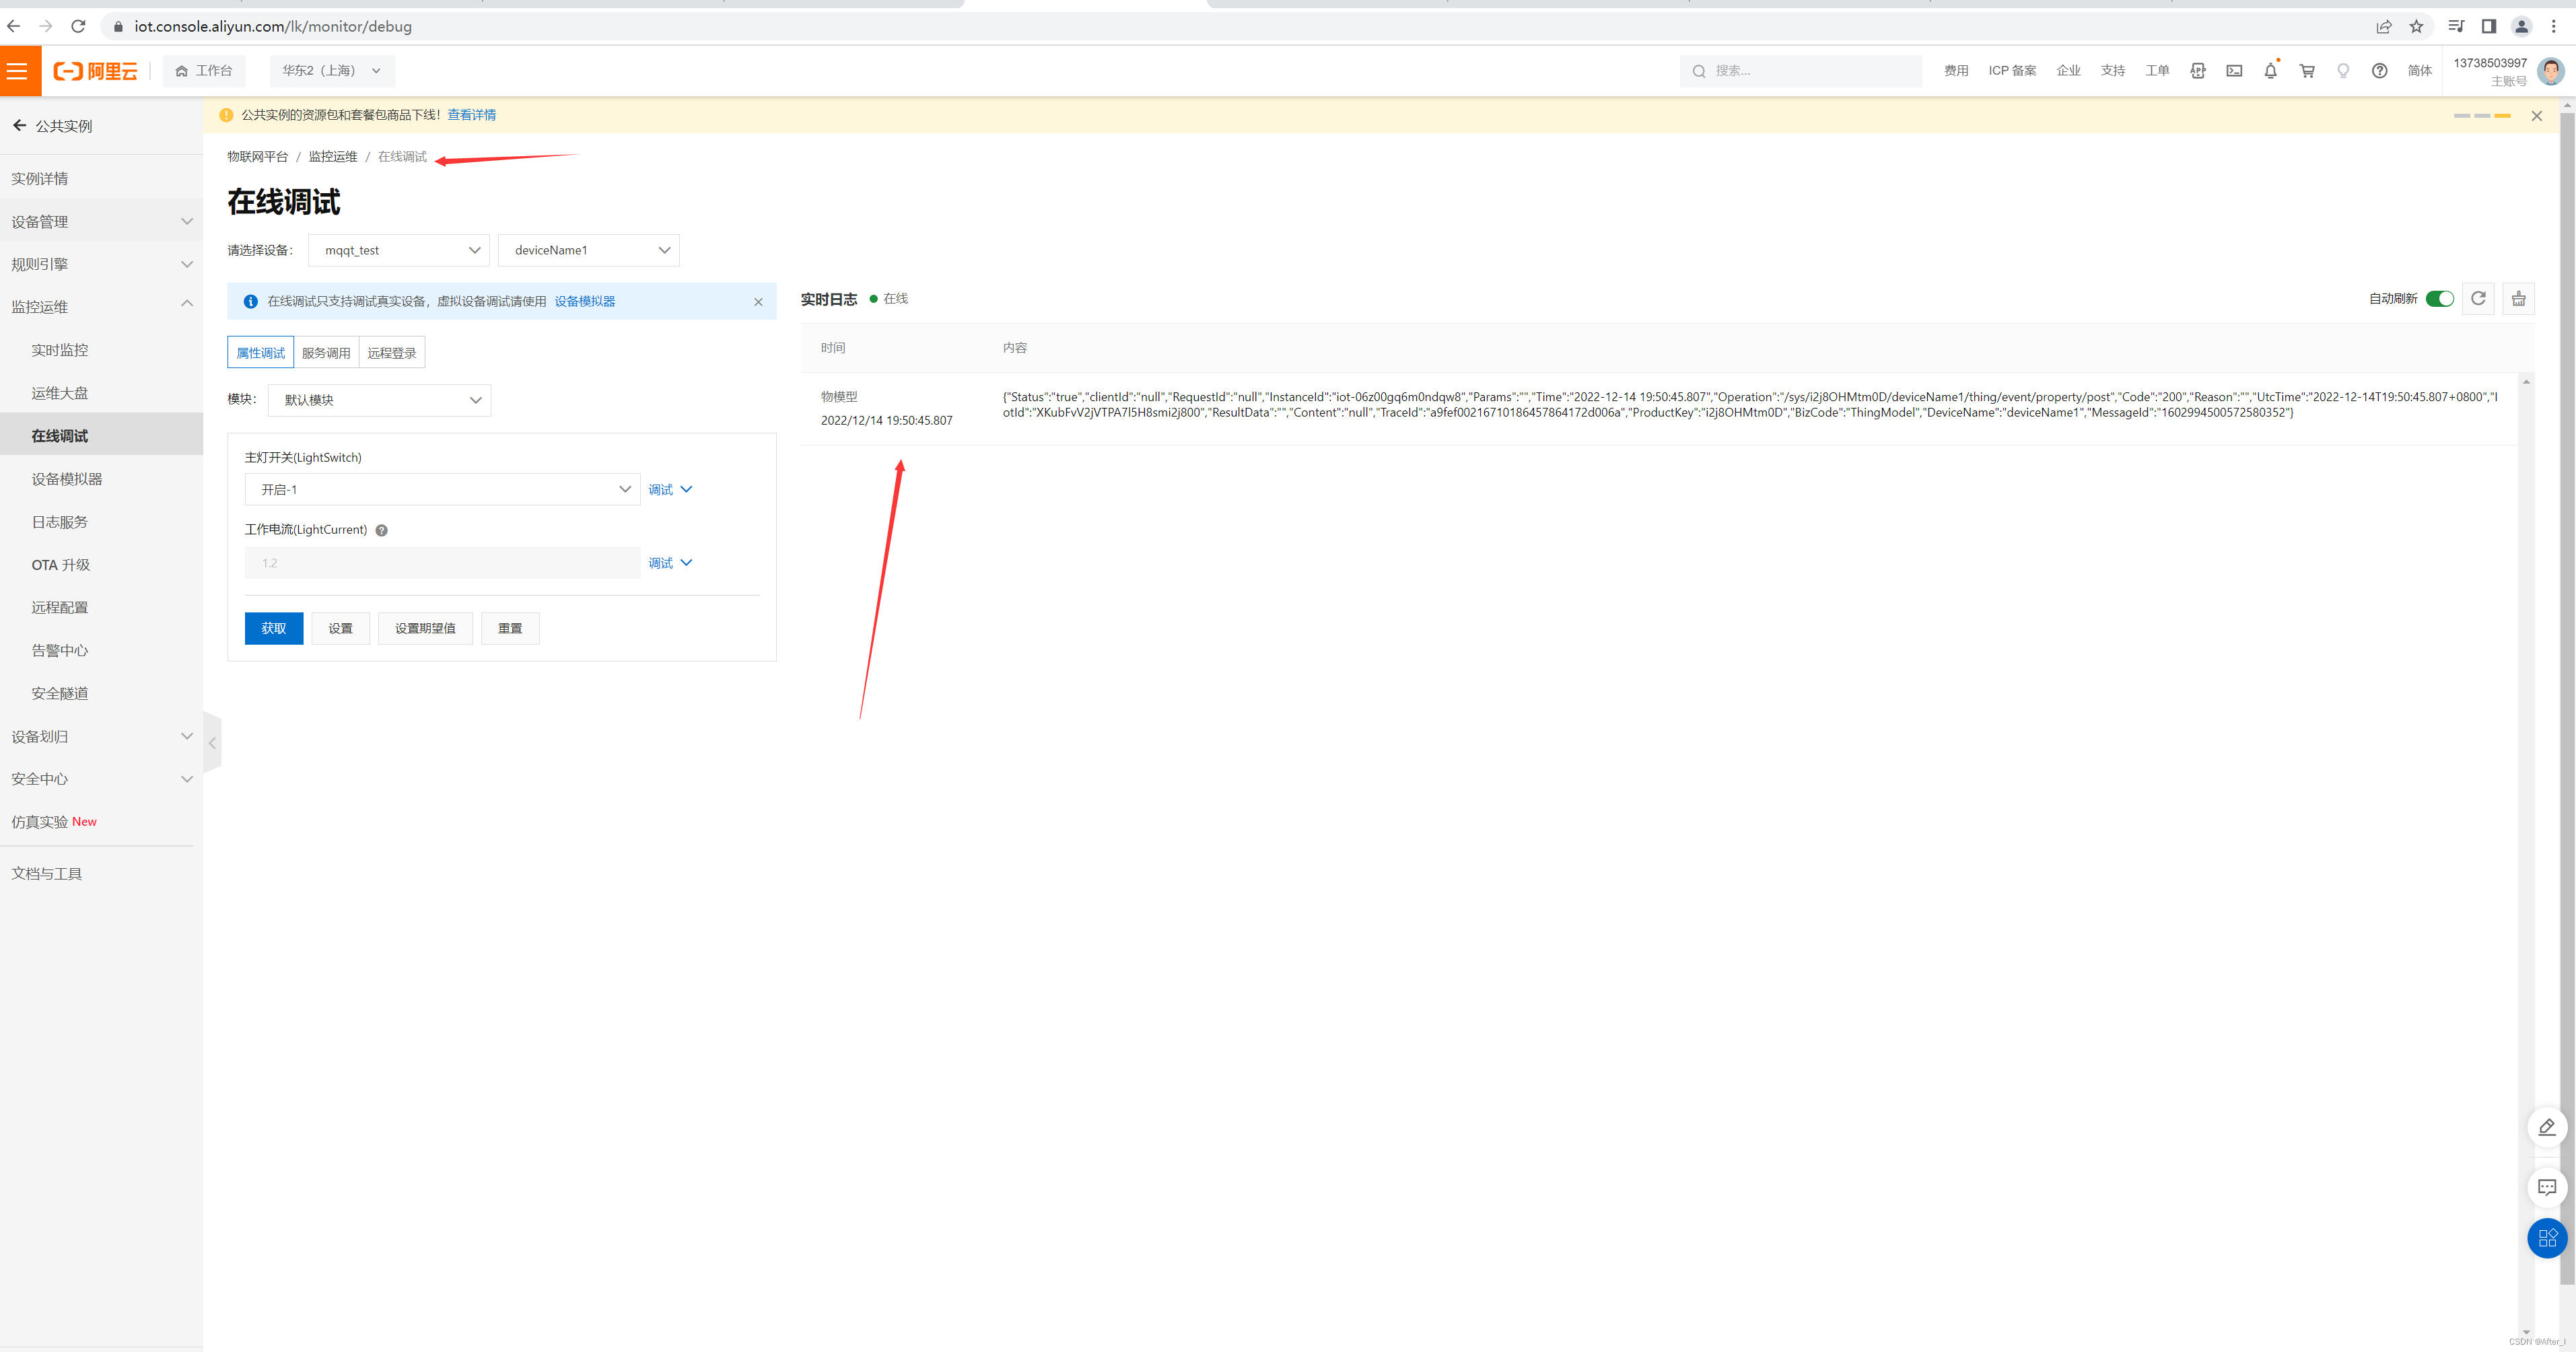Click the shopping cart icon

pos(2307,71)
